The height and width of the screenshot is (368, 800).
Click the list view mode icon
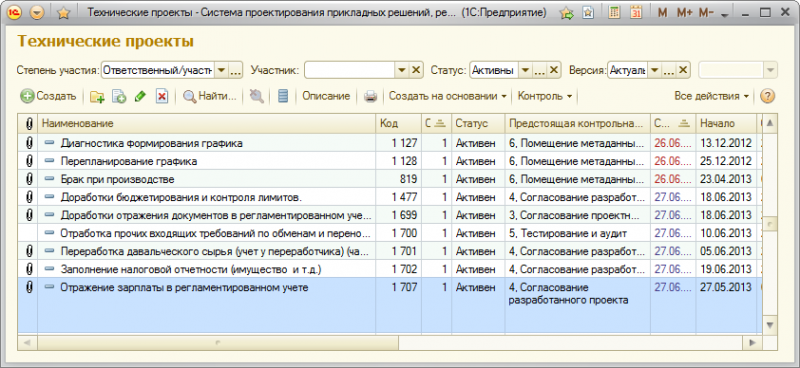[283, 96]
